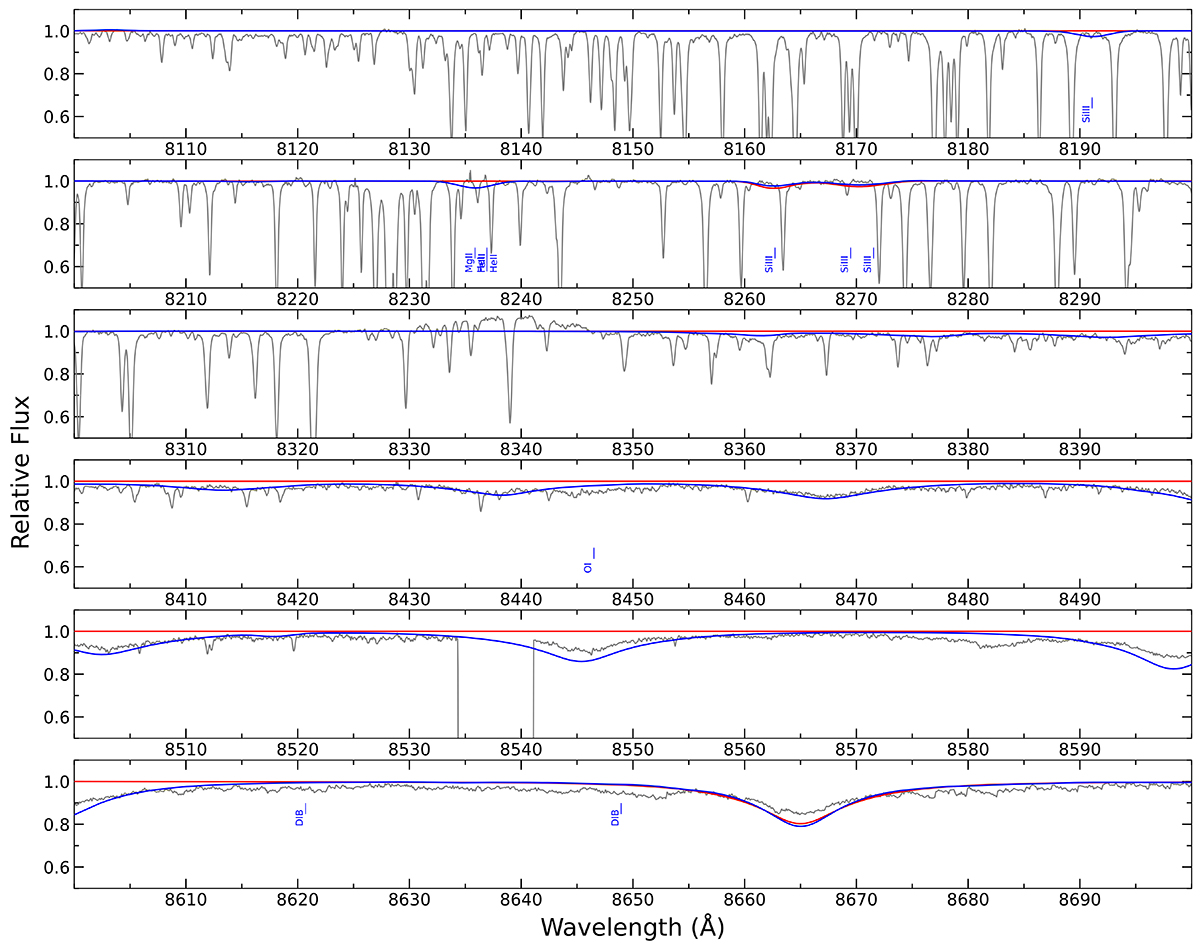1200x945 pixels.
Task: Click the HeII label near 8238
Action: (493, 264)
